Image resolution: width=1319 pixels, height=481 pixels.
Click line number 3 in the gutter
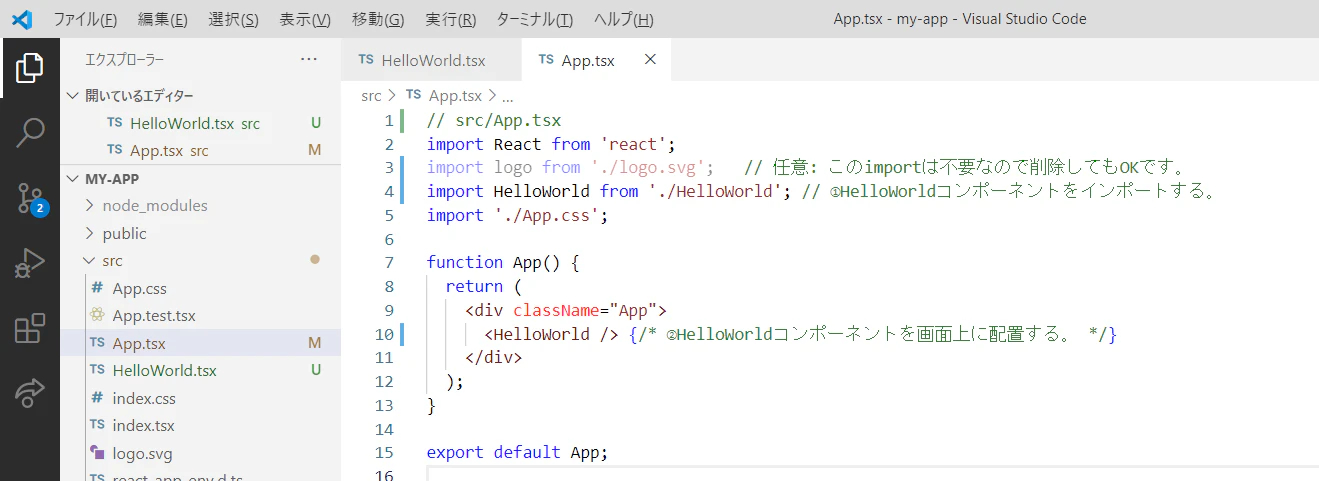click(x=389, y=167)
